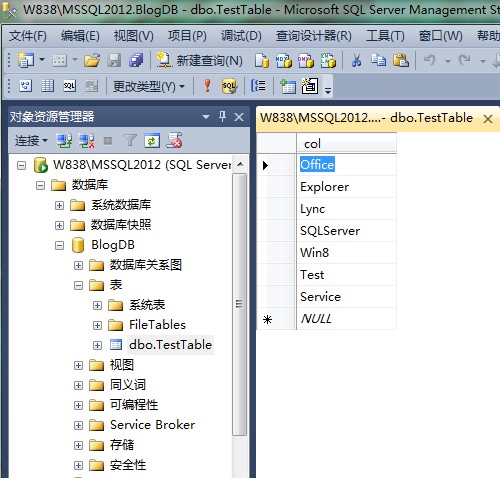500x478 pixels.
Task: Refresh Object Explorer with green arrows icon
Action: click(152, 140)
